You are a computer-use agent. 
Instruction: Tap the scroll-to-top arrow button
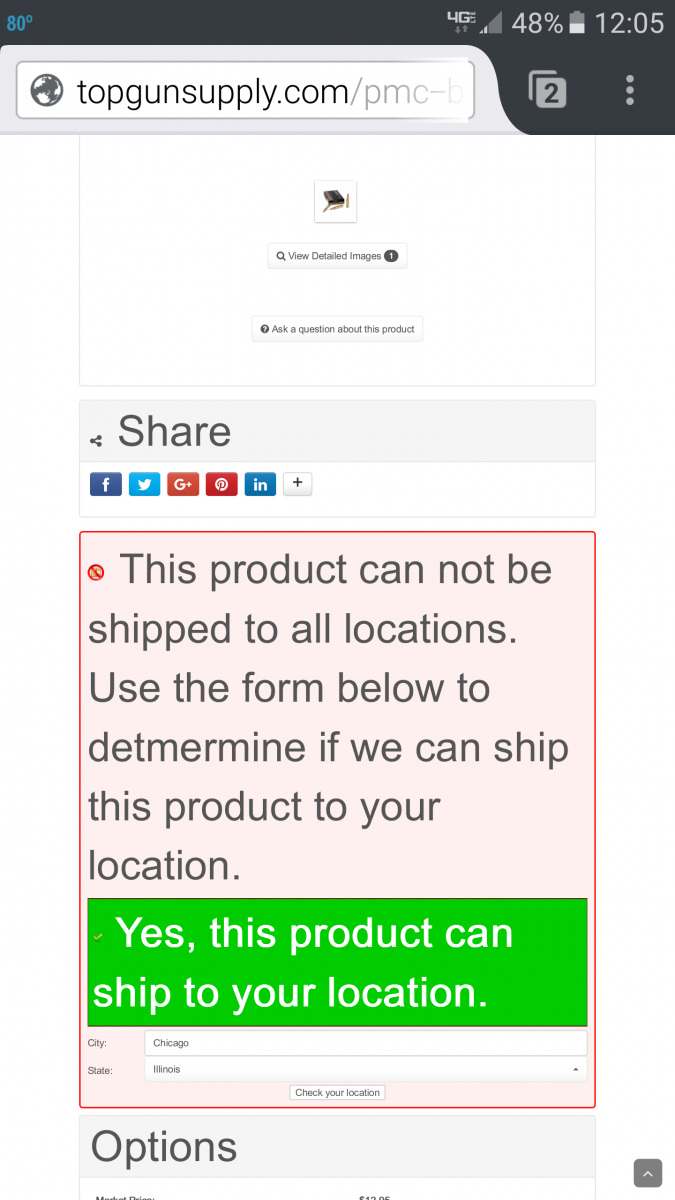648,1173
